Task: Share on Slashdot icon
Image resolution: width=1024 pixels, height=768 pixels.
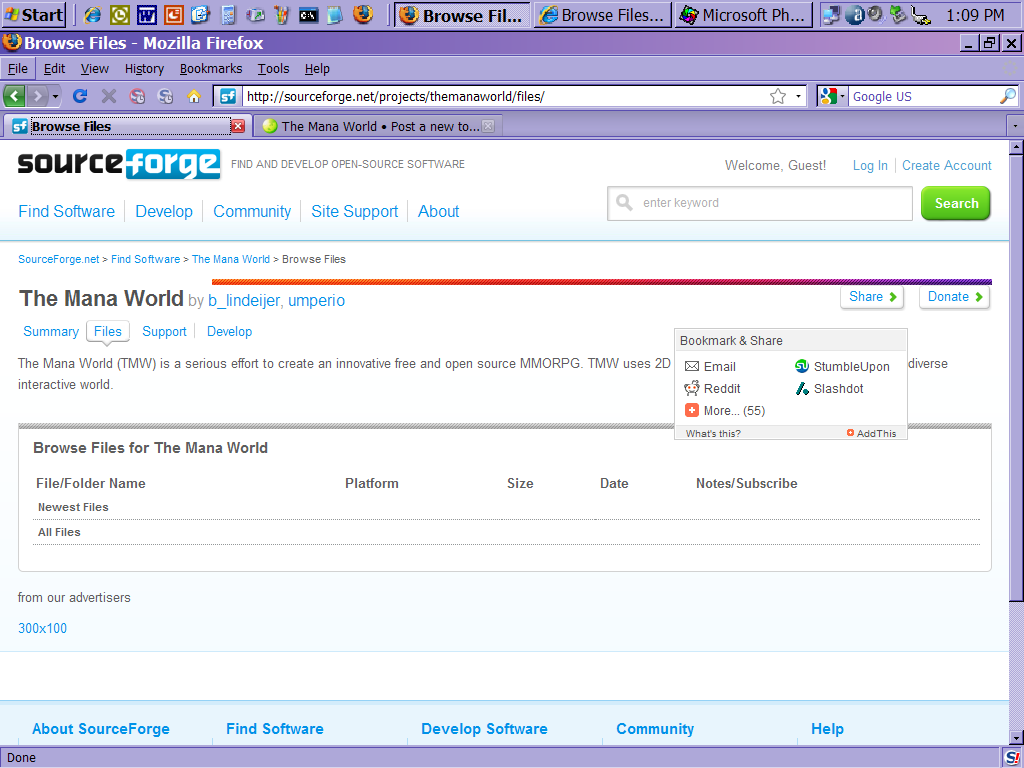Action: 802,389
